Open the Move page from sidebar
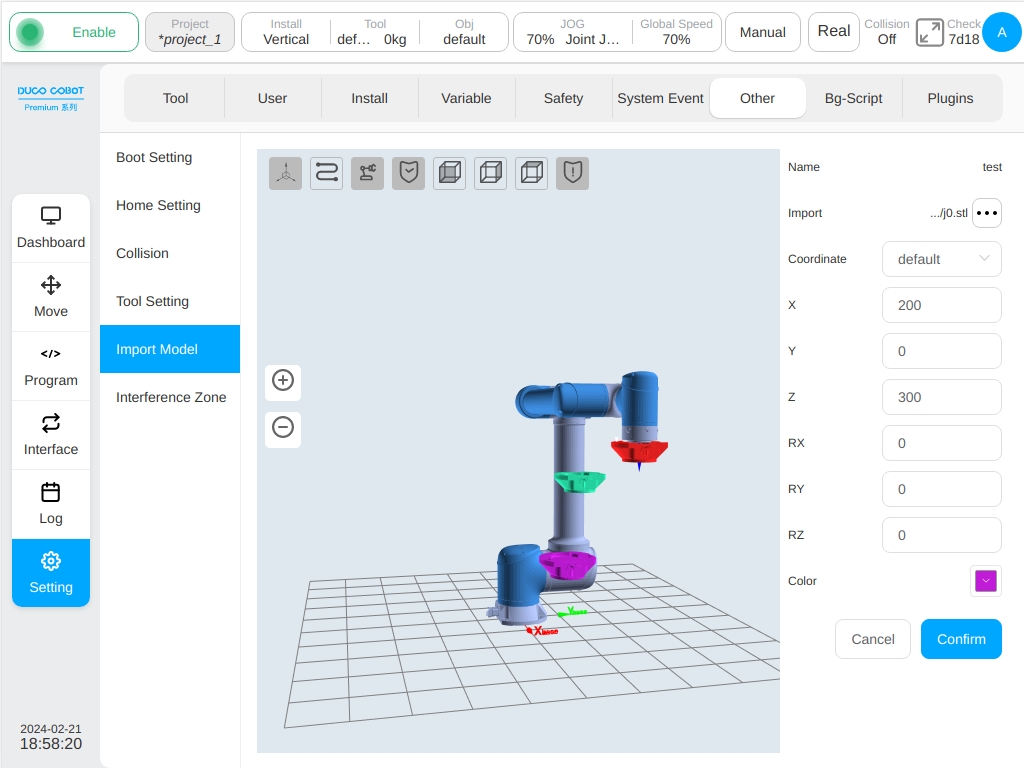The width and height of the screenshot is (1024, 768). click(51, 296)
